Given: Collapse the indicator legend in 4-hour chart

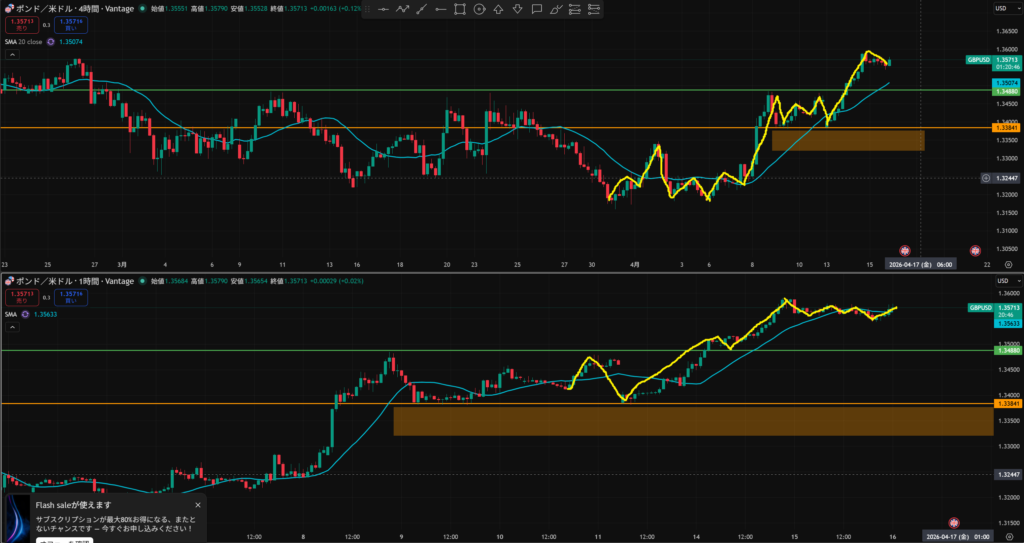Looking at the screenshot, I should [10, 55].
